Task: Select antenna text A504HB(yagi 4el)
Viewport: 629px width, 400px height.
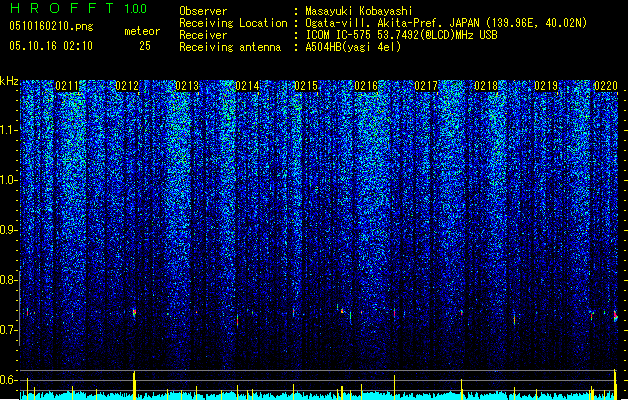Action: point(353,47)
